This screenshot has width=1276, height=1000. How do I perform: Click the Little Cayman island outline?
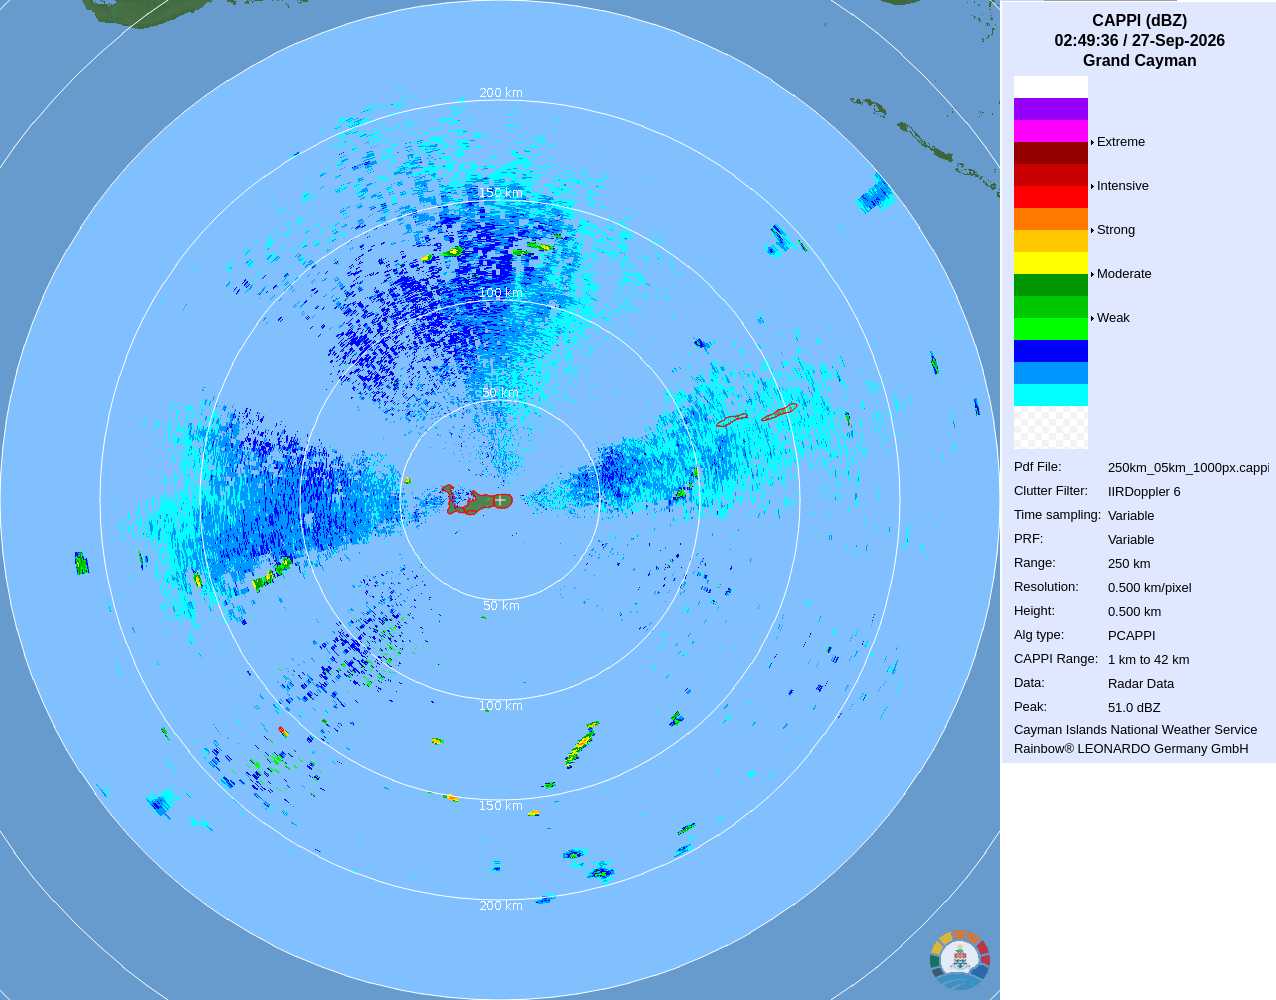click(x=732, y=420)
